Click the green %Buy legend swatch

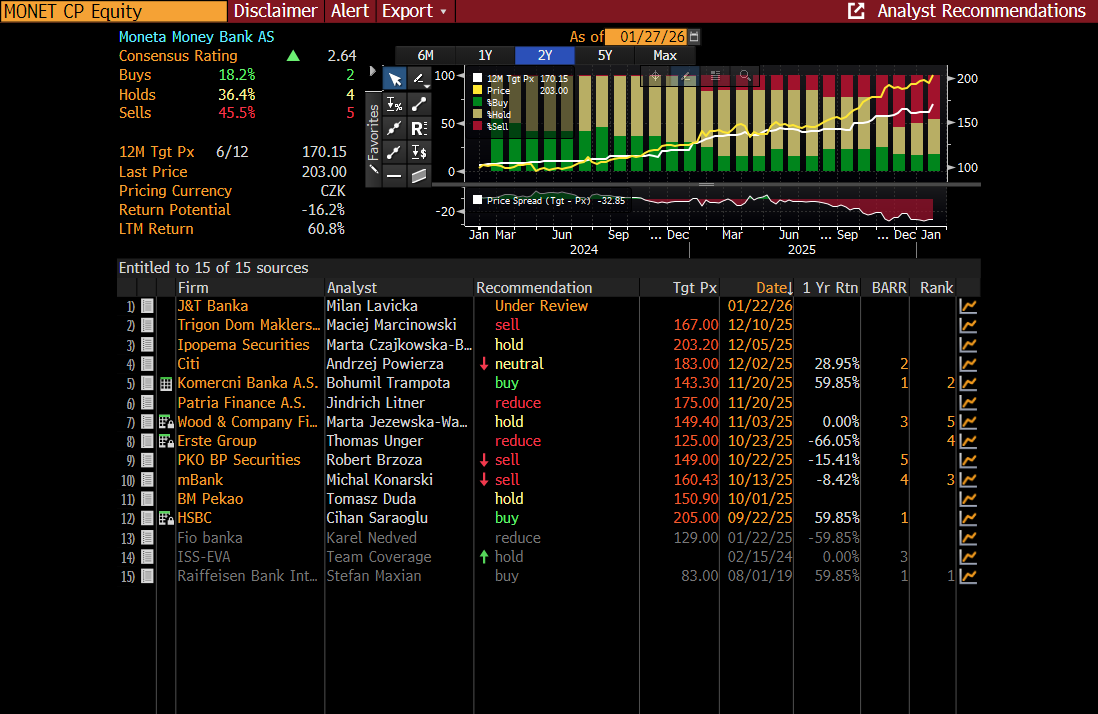478,102
